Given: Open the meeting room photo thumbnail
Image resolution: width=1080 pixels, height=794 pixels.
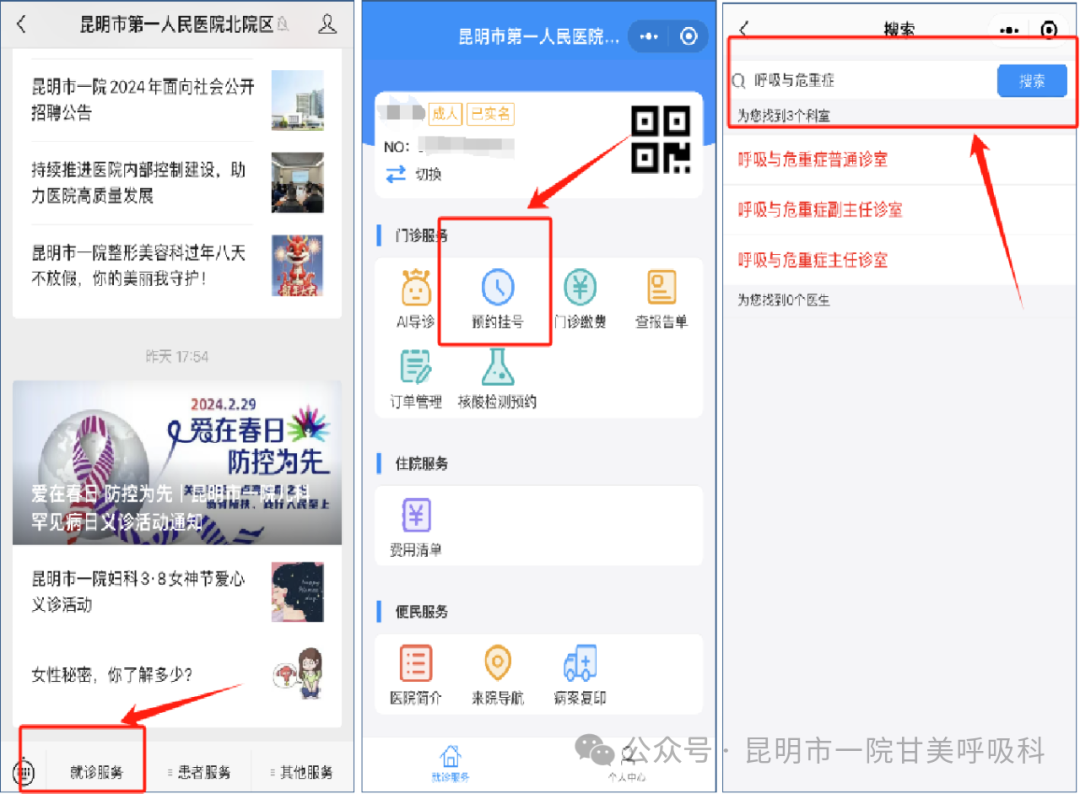Looking at the screenshot, I should [x=298, y=182].
